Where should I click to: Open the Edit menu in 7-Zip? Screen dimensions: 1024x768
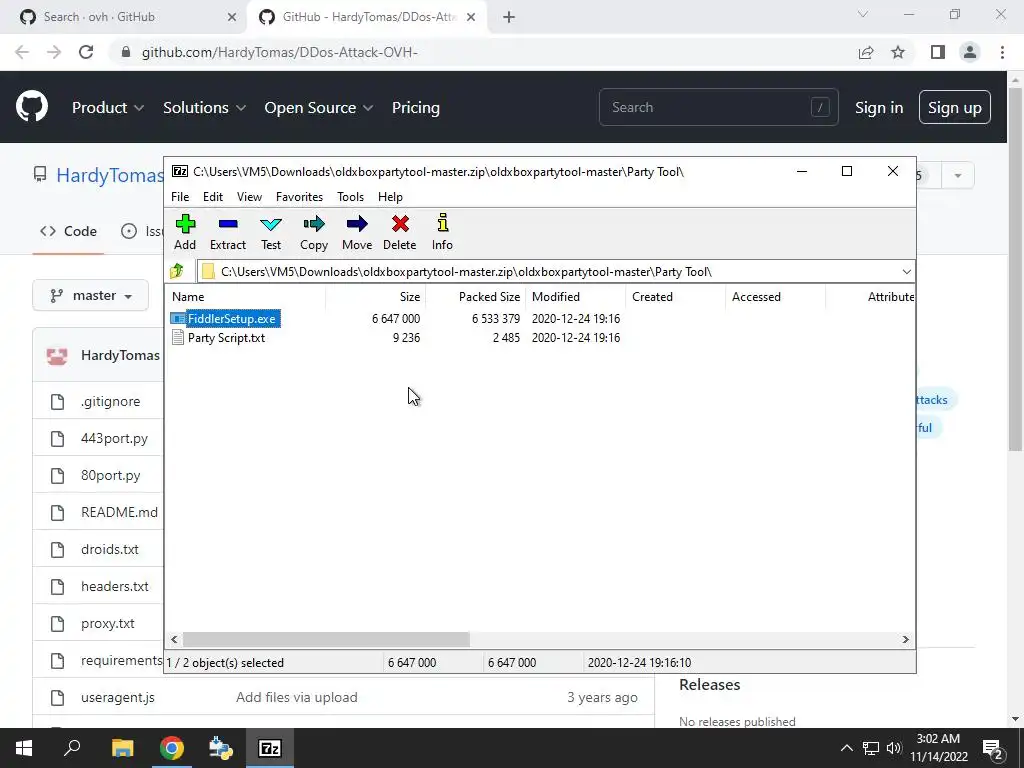pyautogui.click(x=213, y=197)
